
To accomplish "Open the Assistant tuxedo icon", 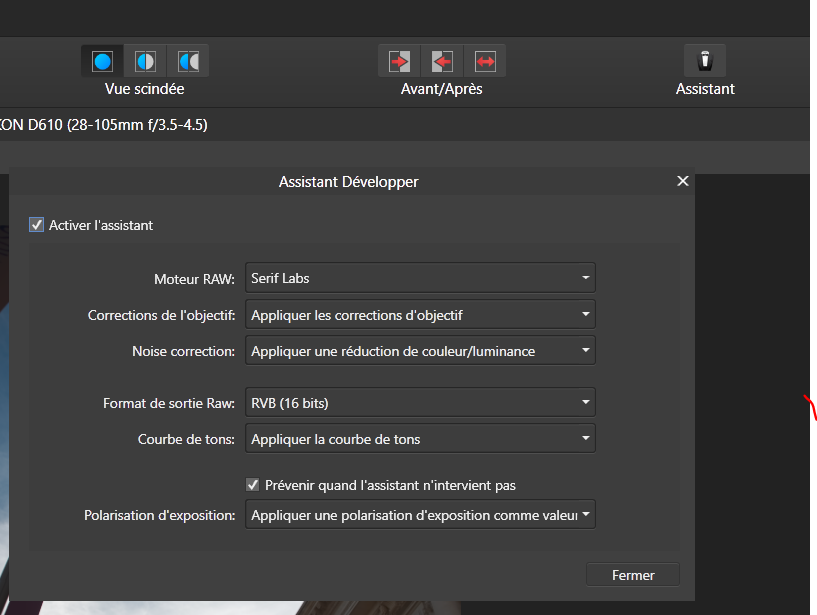I will (x=705, y=60).
